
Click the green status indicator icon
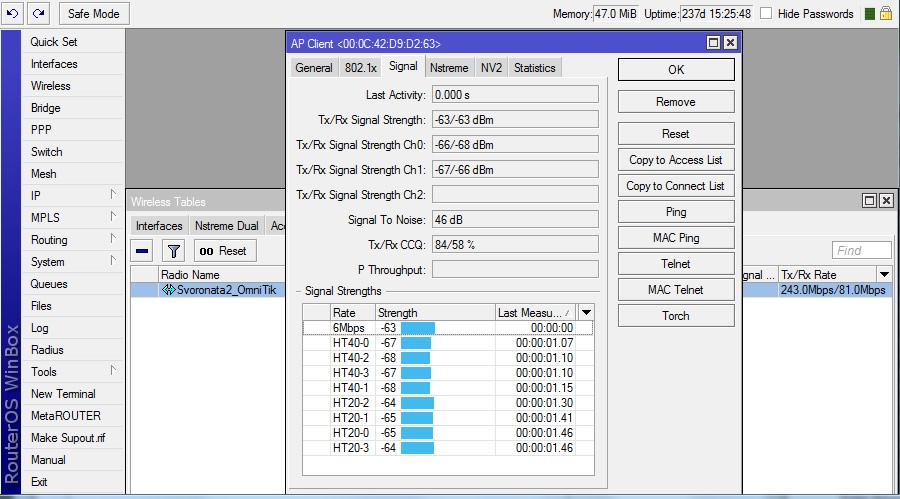coord(870,14)
